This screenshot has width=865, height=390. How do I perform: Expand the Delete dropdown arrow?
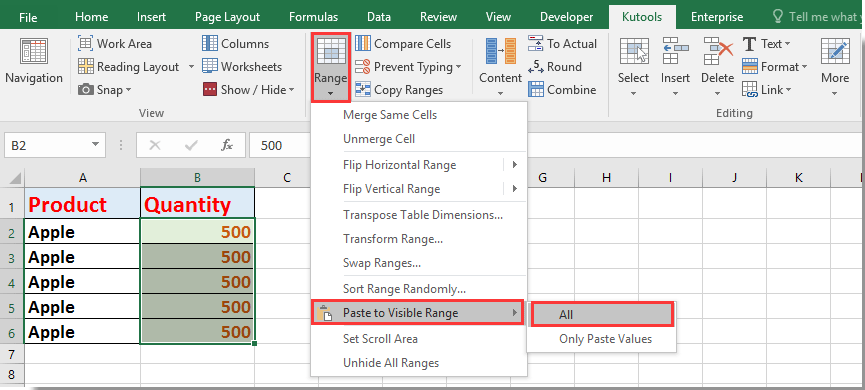click(718, 93)
